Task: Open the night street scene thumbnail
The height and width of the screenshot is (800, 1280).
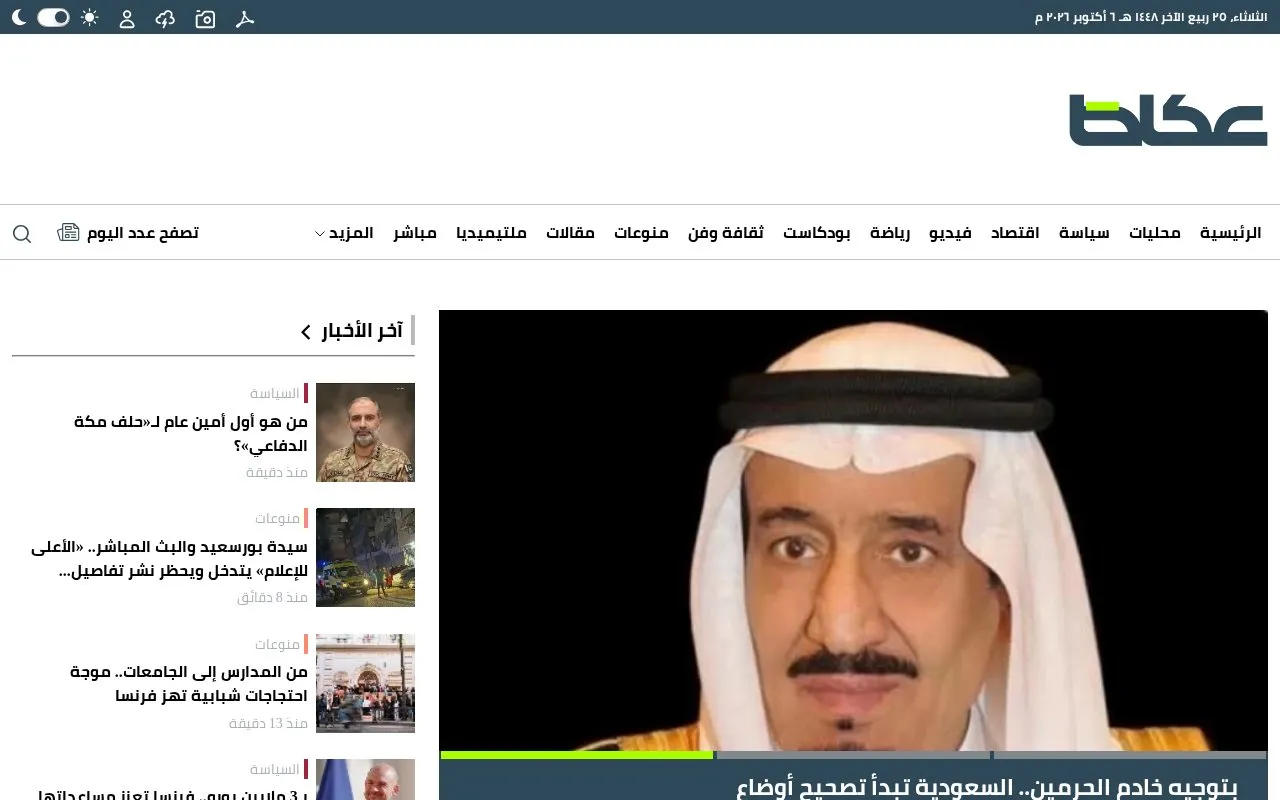Action: pos(365,557)
